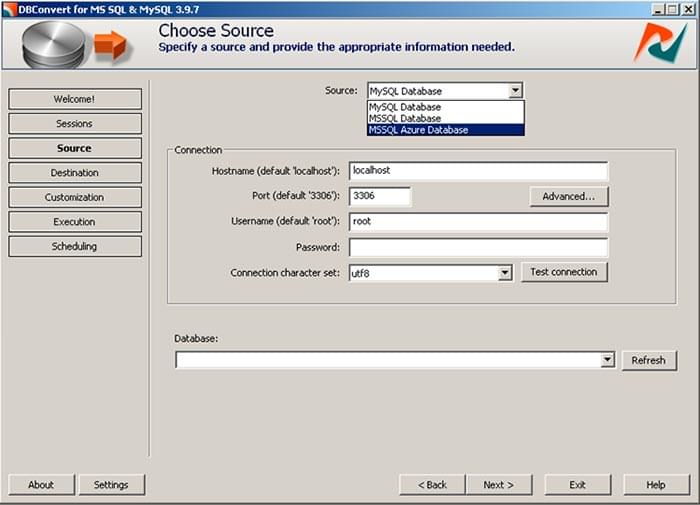Screen dimensions: 700x505
Task: Click into the Hostname field
Action: point(478,171)
